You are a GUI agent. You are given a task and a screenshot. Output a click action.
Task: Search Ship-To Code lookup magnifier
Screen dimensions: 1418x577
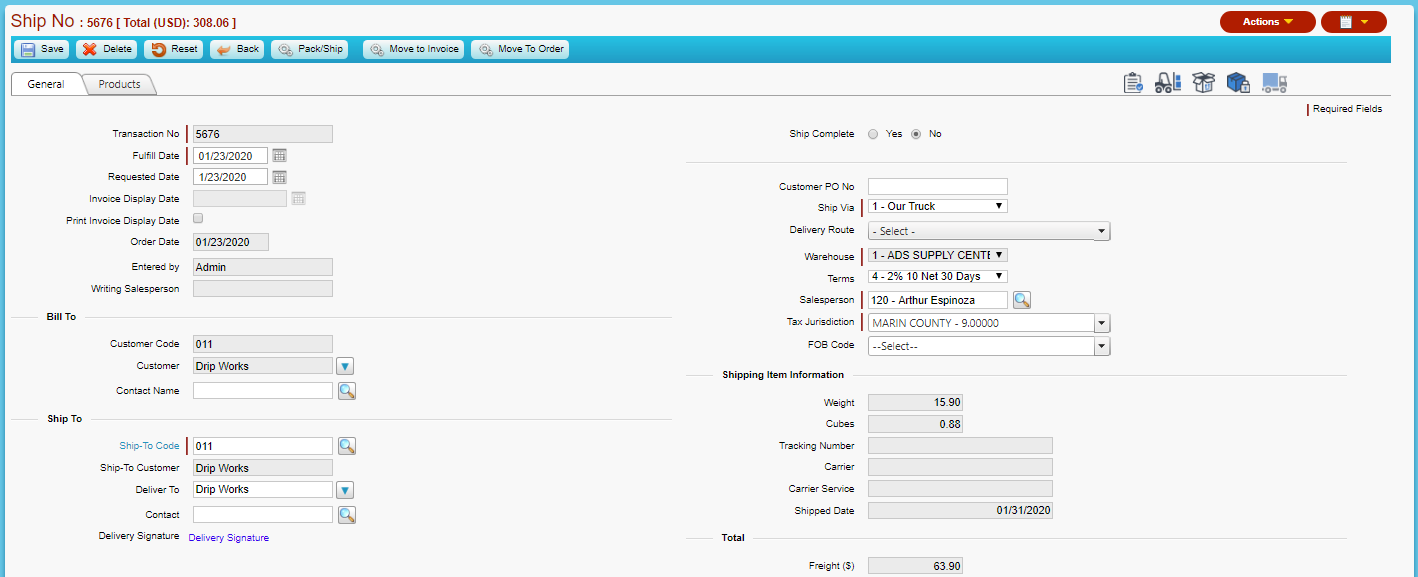click(x=347, y=446)
